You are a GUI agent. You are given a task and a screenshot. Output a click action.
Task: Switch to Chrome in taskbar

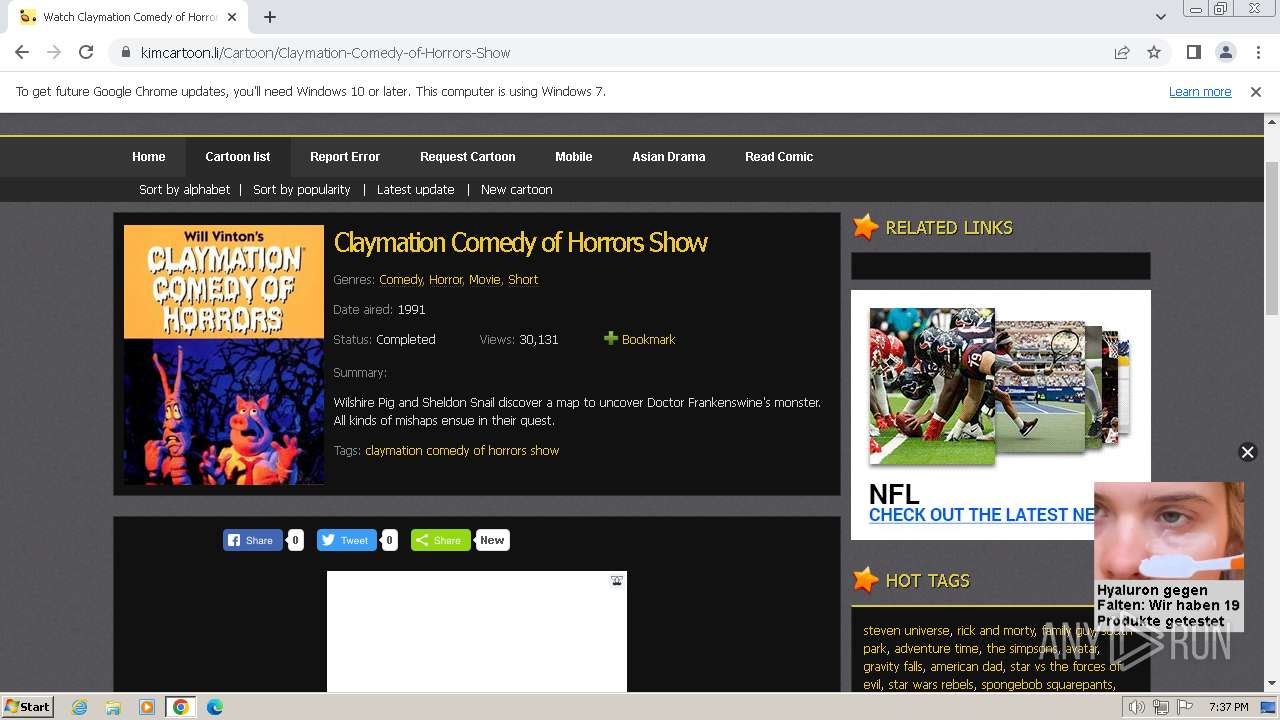click(x=180, y=707)
